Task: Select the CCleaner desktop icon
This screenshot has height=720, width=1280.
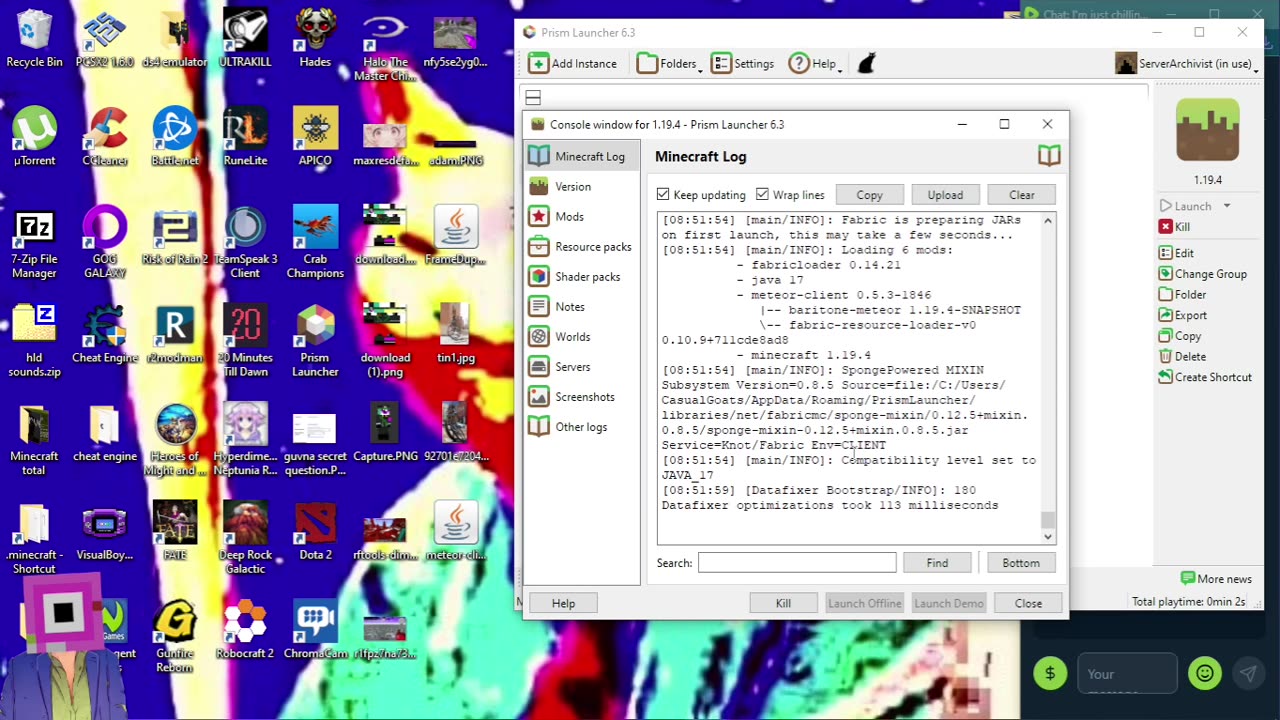Action: click(x=104, y=137)
